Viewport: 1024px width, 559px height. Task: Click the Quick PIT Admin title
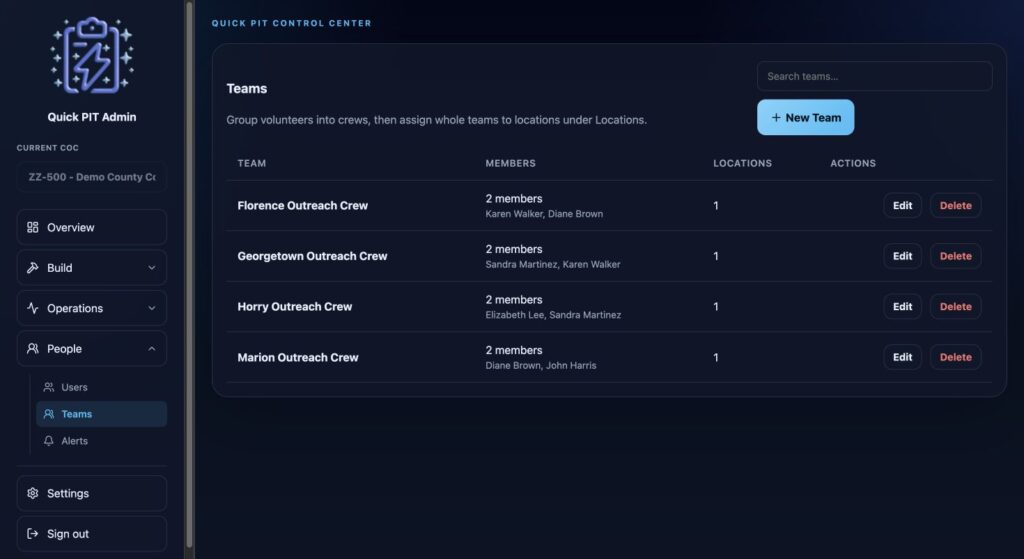[91, 117]
